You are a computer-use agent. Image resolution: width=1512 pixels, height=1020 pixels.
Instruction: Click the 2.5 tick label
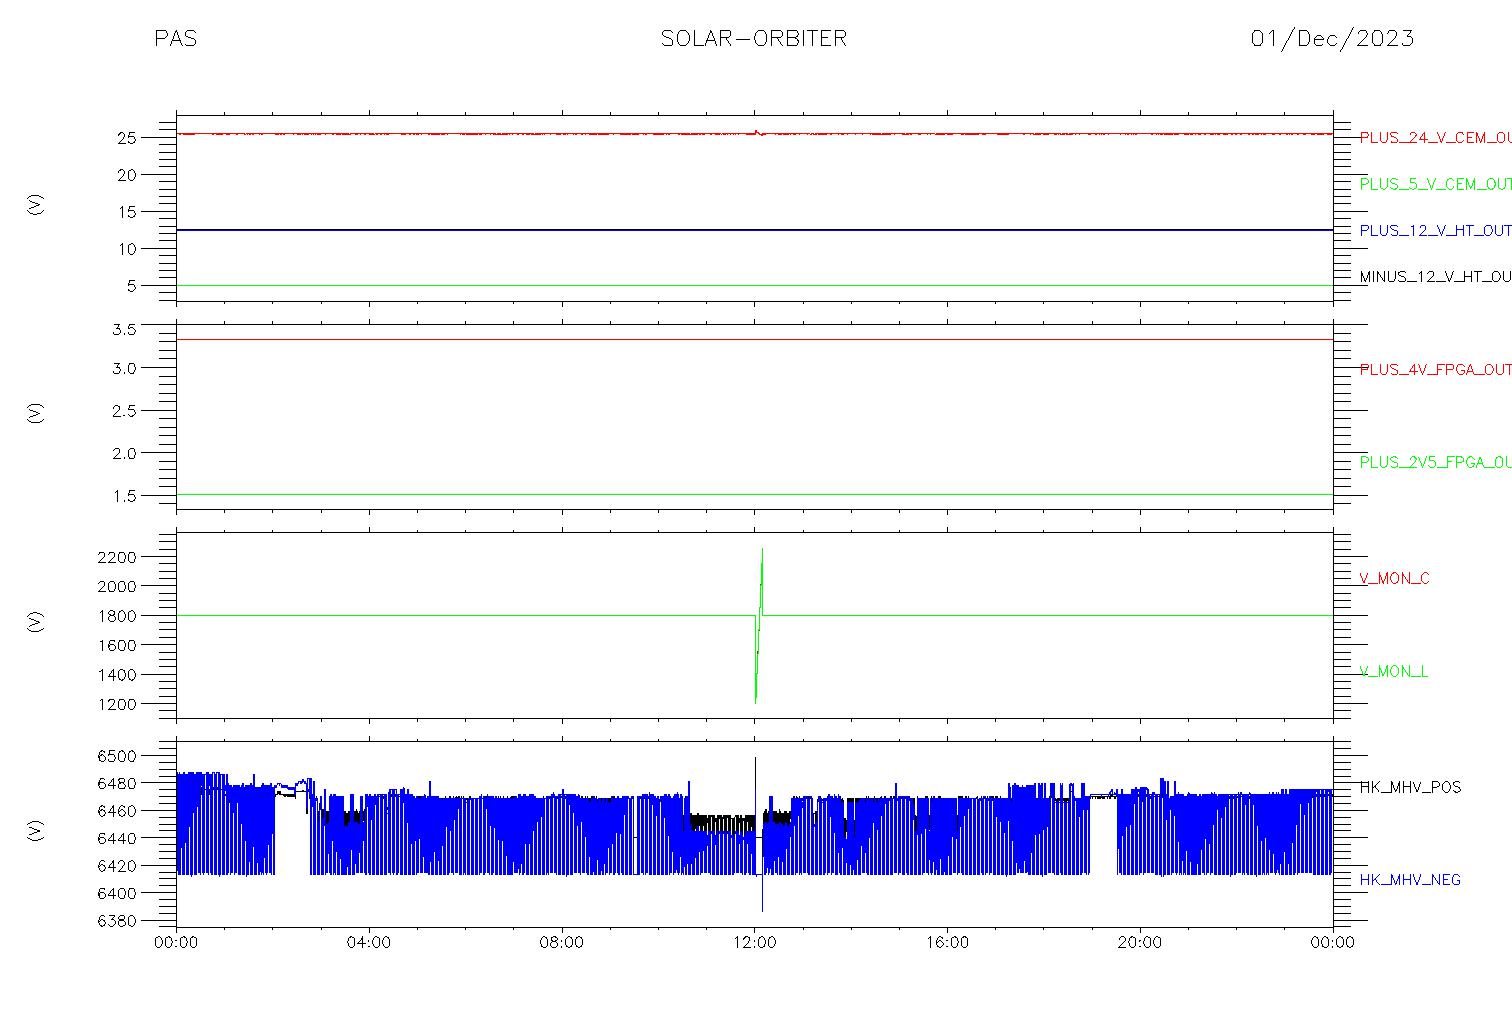pyautogui.click(x=124, y=411)
